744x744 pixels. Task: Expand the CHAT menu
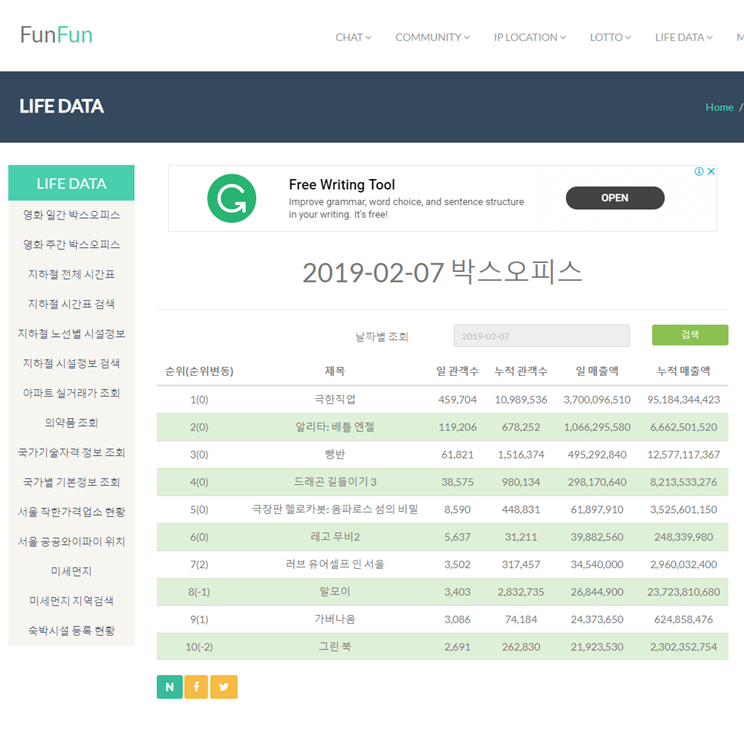tap(353, 37)
